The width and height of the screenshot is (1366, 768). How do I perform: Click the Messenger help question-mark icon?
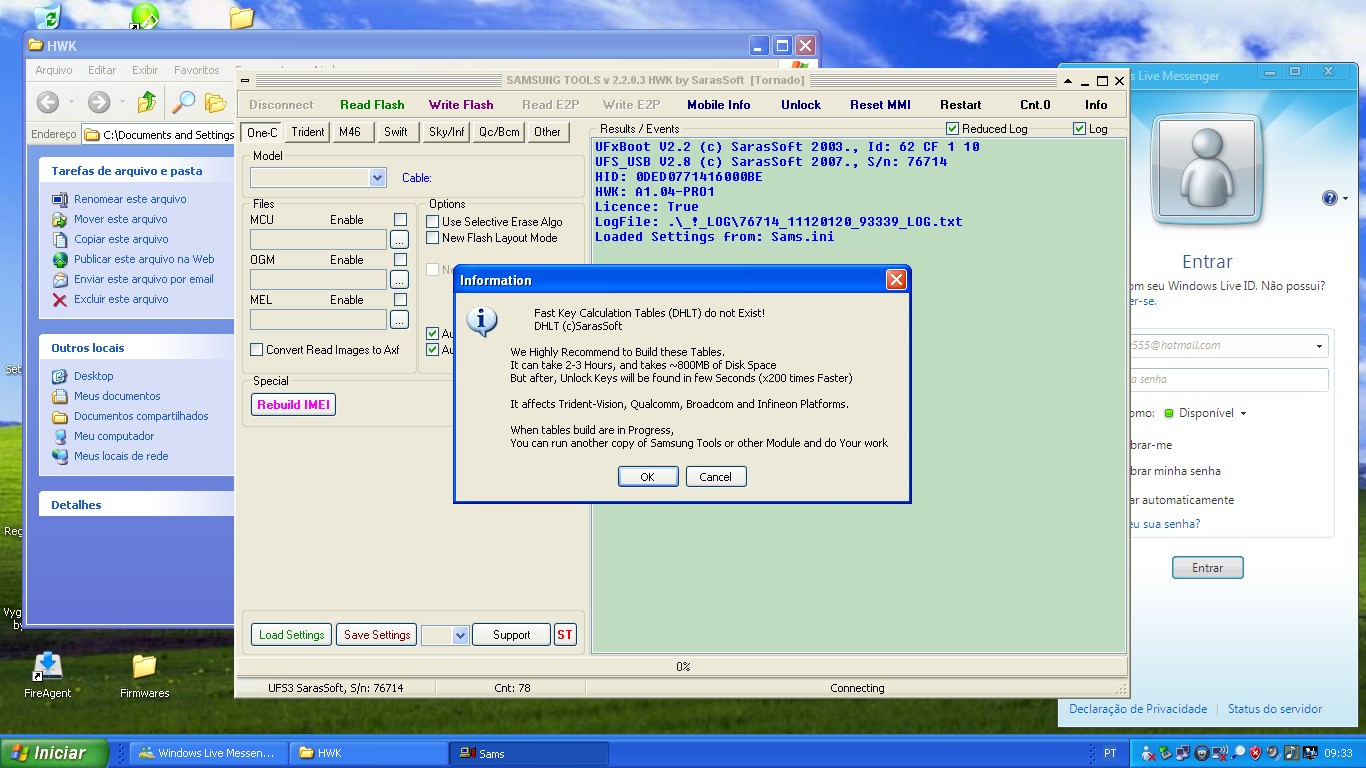1329,198
